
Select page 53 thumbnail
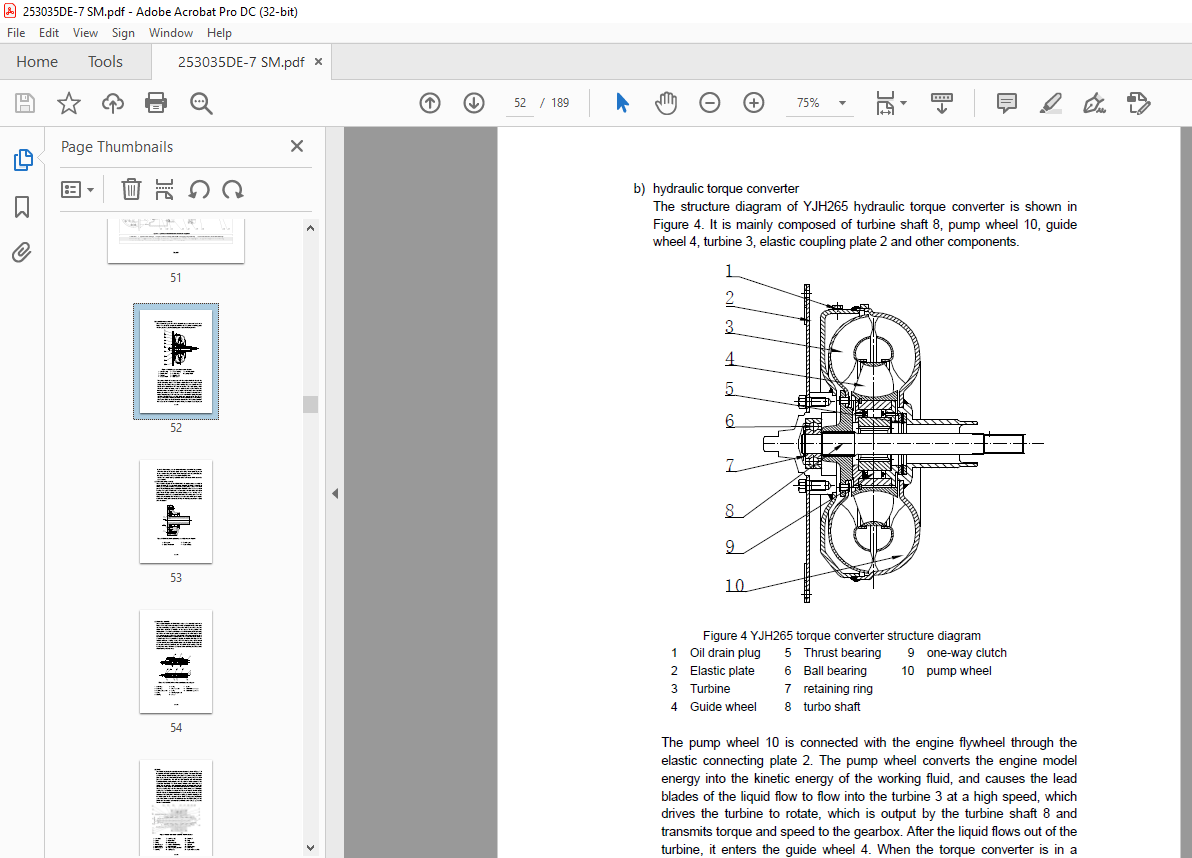click(176, 511)
